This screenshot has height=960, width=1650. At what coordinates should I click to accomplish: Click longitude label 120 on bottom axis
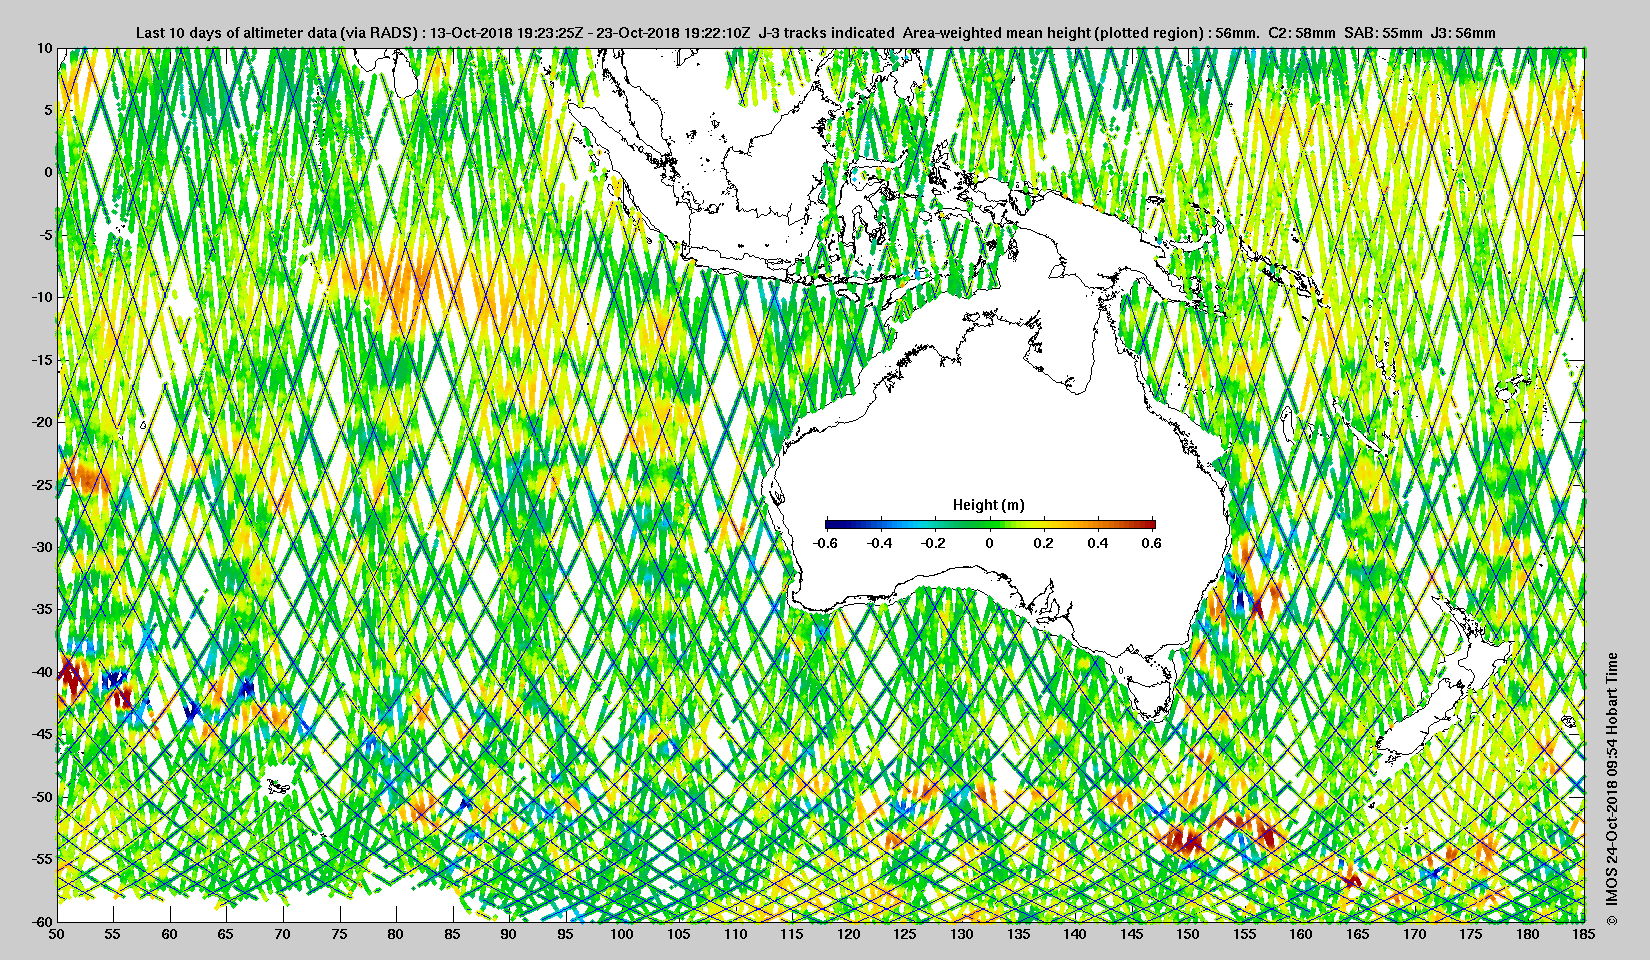pyautogui.click(x=848, y=935)
